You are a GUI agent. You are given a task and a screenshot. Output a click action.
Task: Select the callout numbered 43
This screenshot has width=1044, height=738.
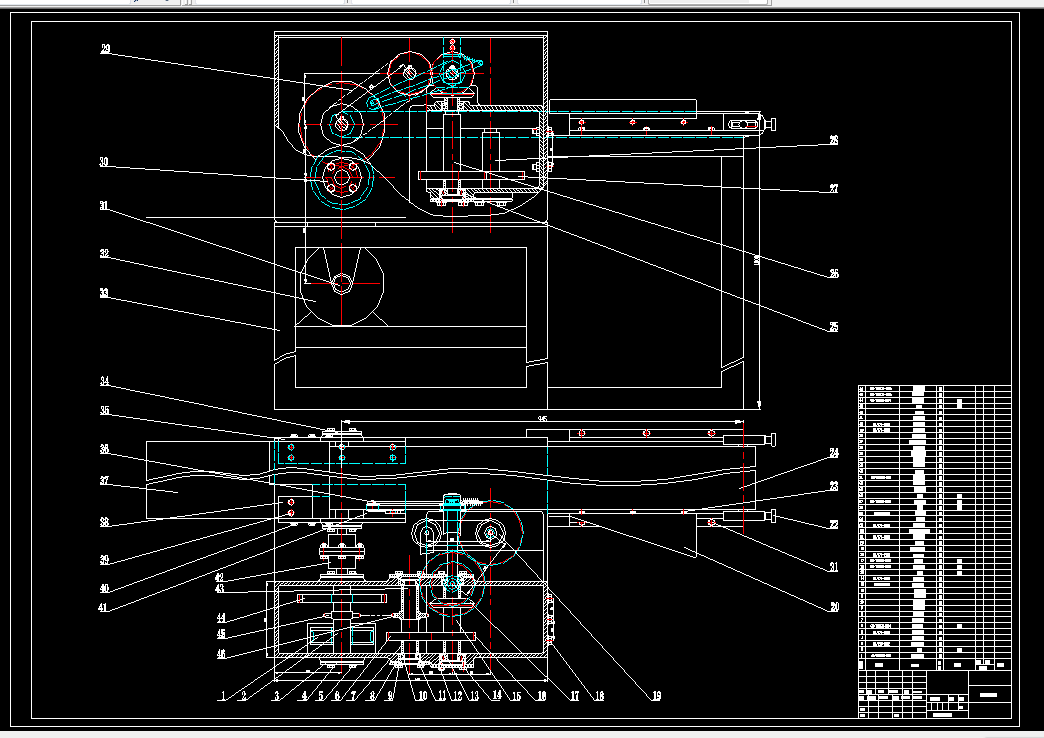(220, 589)
